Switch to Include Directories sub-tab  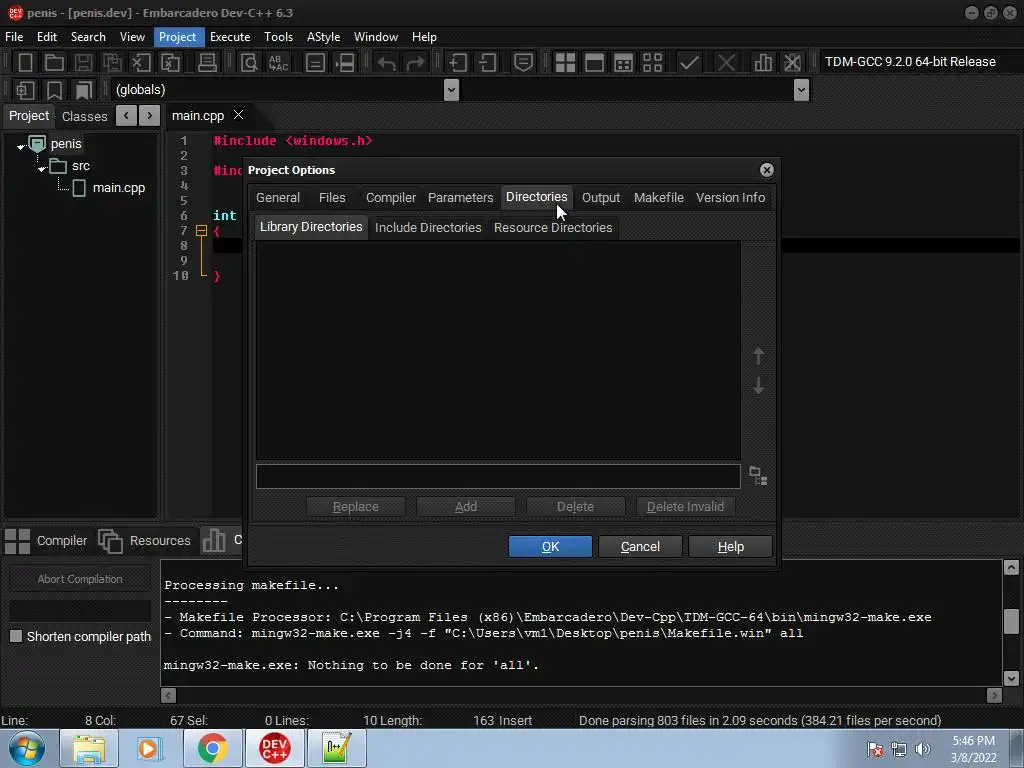(428, 227)
